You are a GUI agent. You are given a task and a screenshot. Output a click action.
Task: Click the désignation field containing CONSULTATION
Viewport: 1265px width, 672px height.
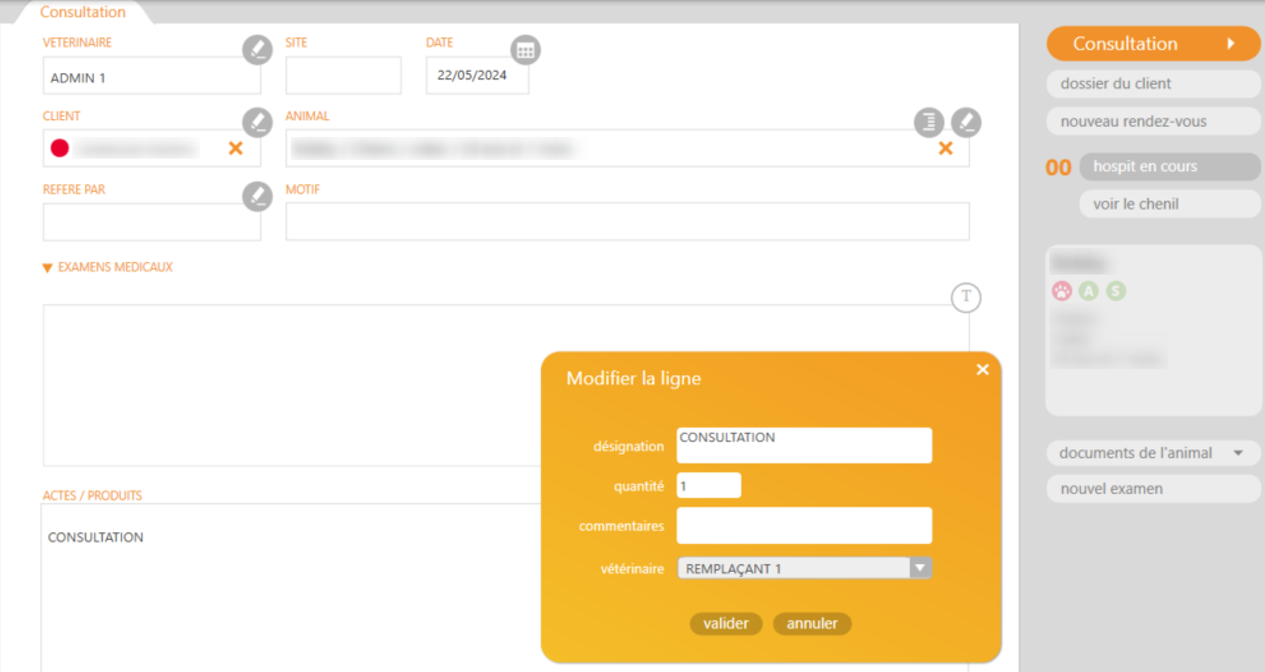(804, 445)
